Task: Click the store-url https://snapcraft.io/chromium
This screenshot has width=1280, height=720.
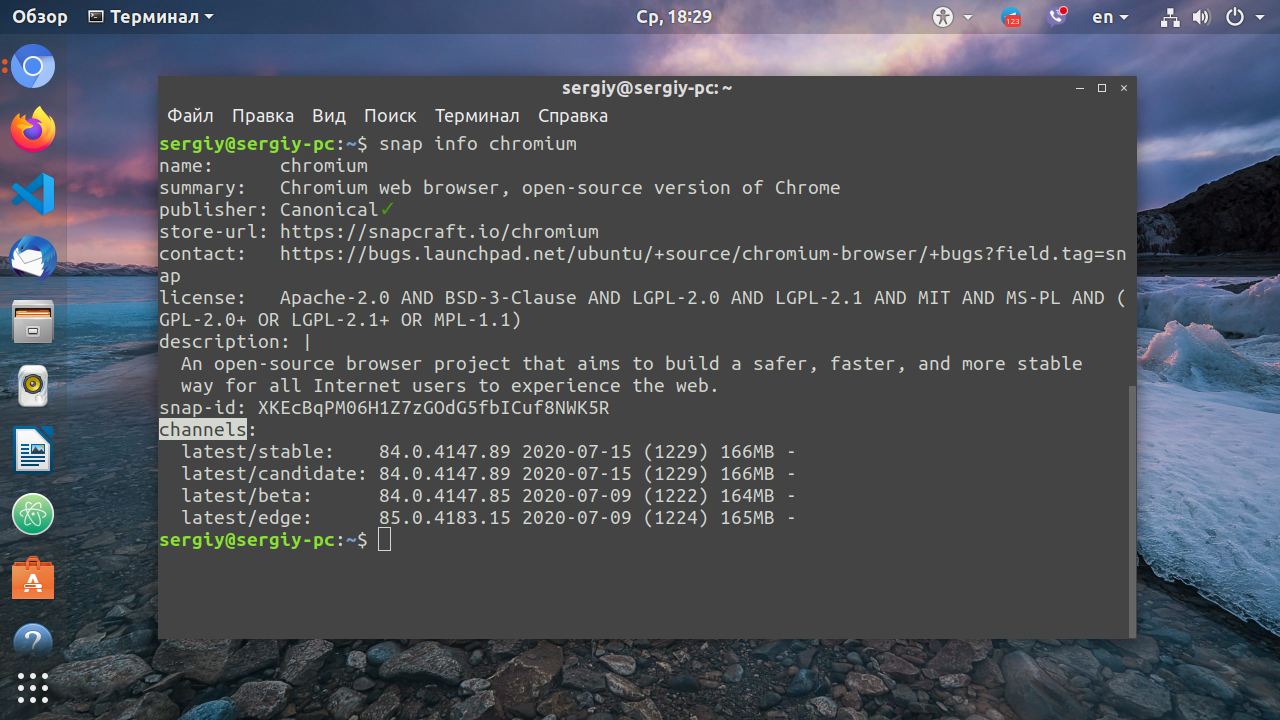Action: tap(439, 232)
